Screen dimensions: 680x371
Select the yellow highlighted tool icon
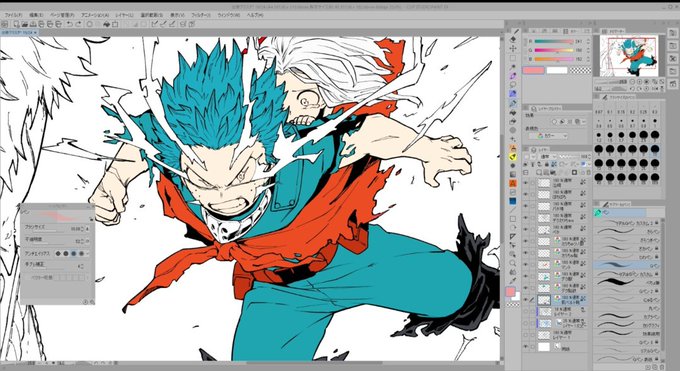click(513, 157)
